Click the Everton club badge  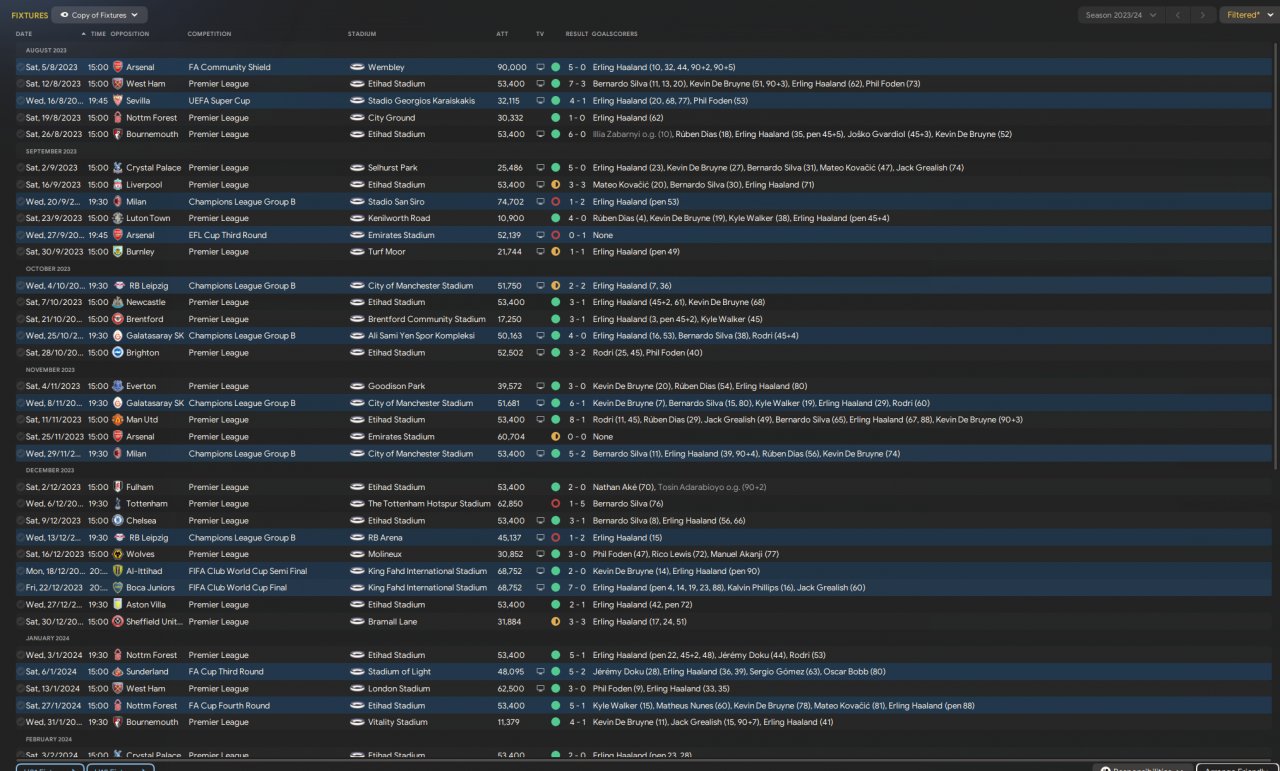118,386
